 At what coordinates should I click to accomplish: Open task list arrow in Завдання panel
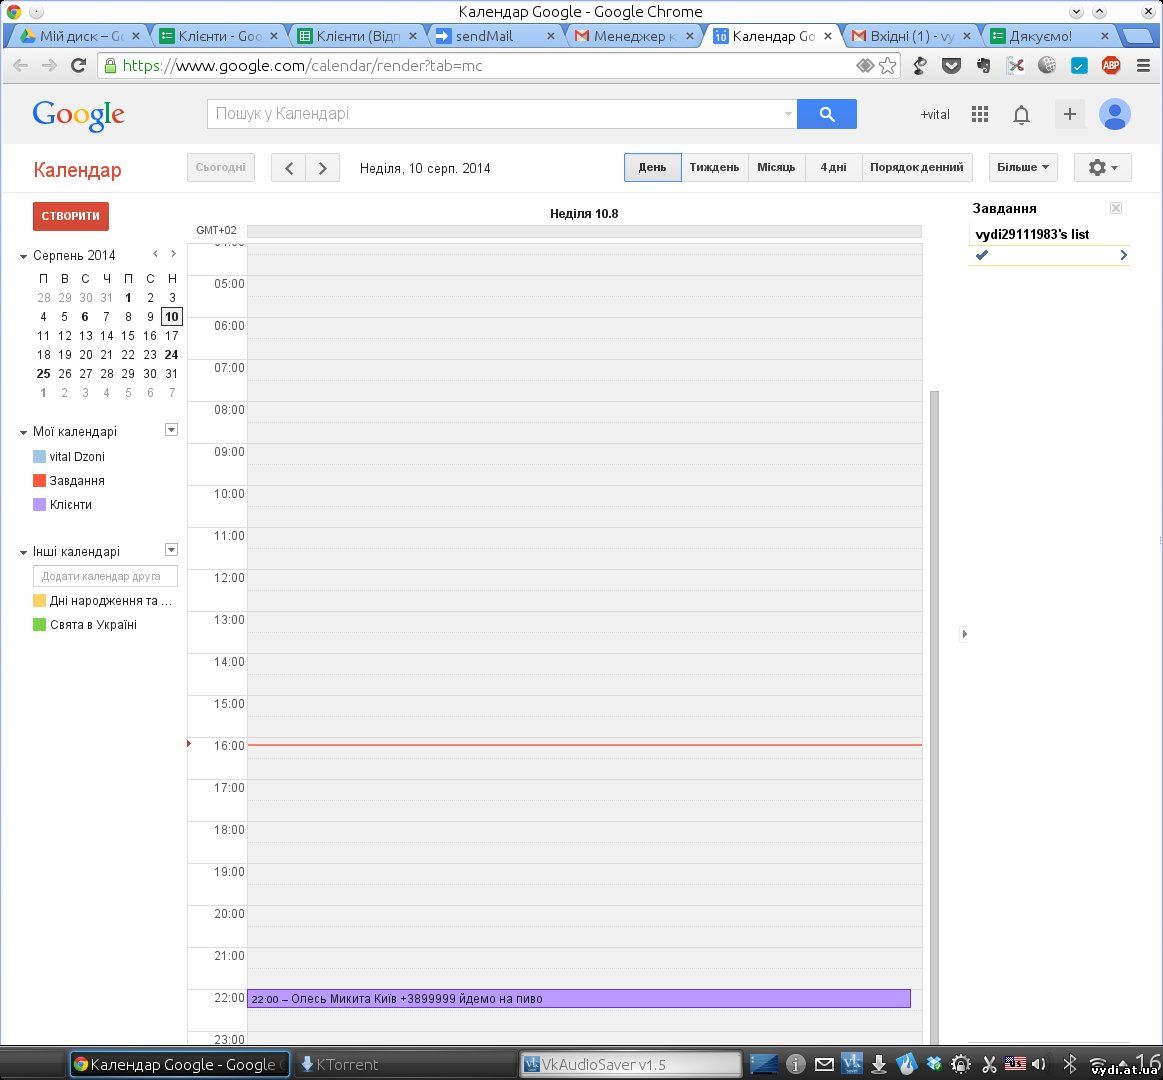click(x=1123, y=255)
